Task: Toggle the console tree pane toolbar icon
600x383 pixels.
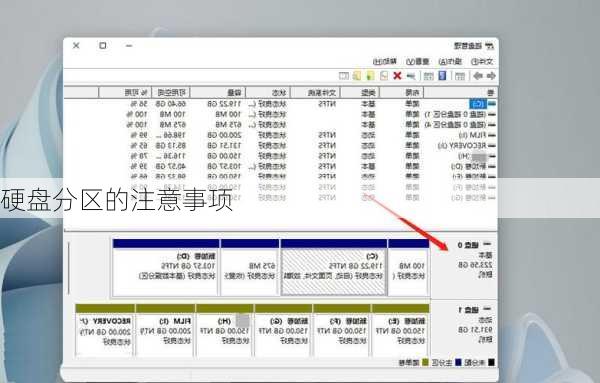Action: 460,76
